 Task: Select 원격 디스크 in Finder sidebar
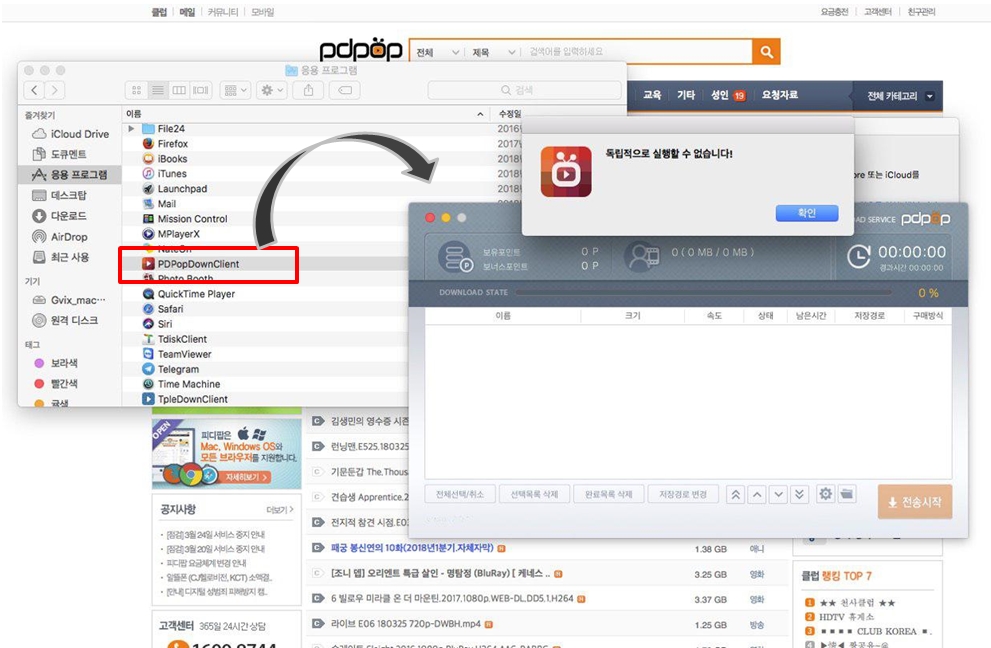click(65, 320)
